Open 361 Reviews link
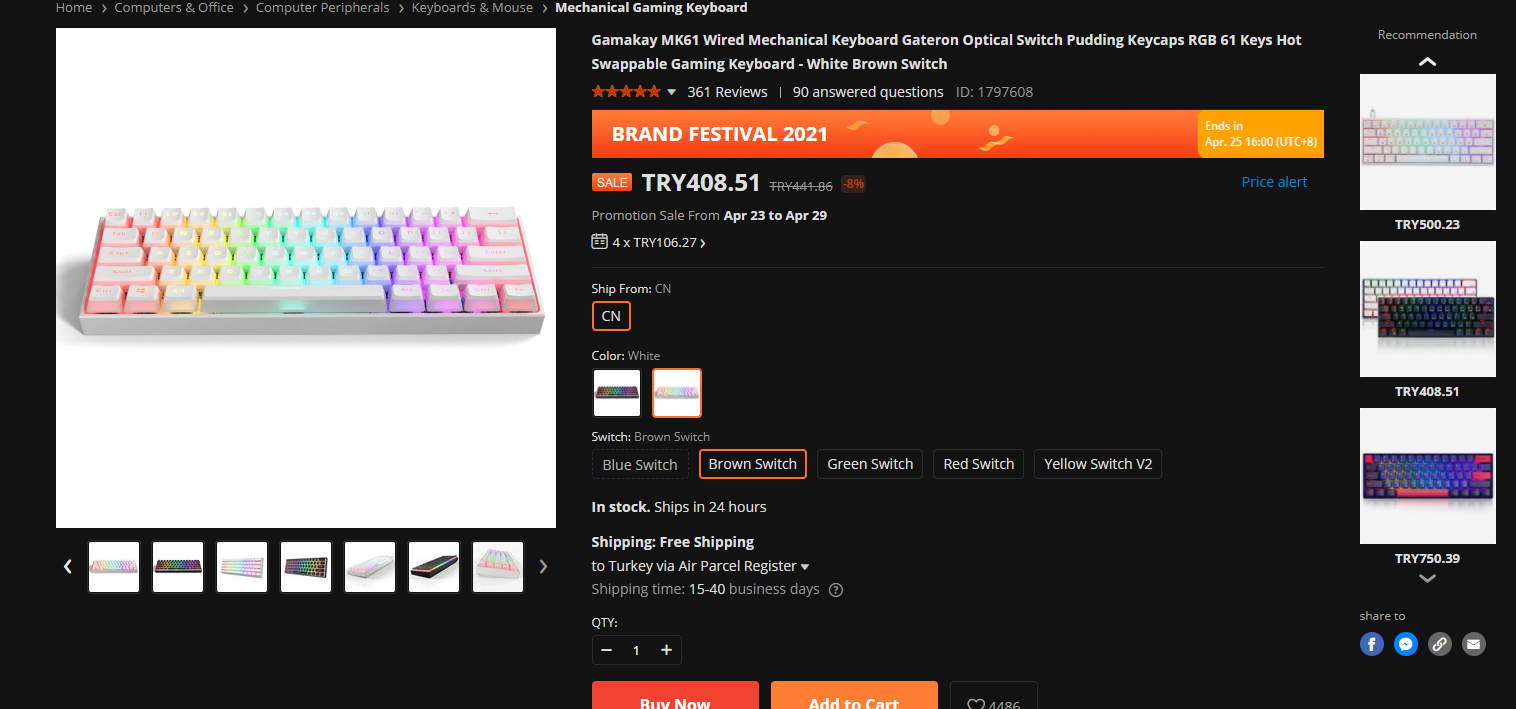This screenshot has width=1516, height=709. 727,92
